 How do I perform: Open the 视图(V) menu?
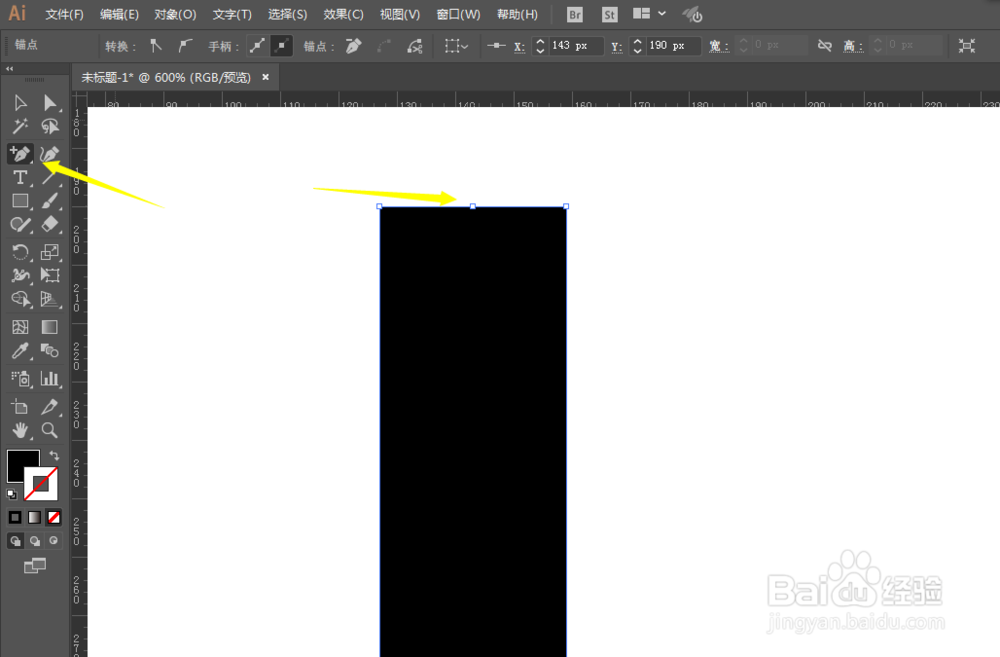point(400,14)
